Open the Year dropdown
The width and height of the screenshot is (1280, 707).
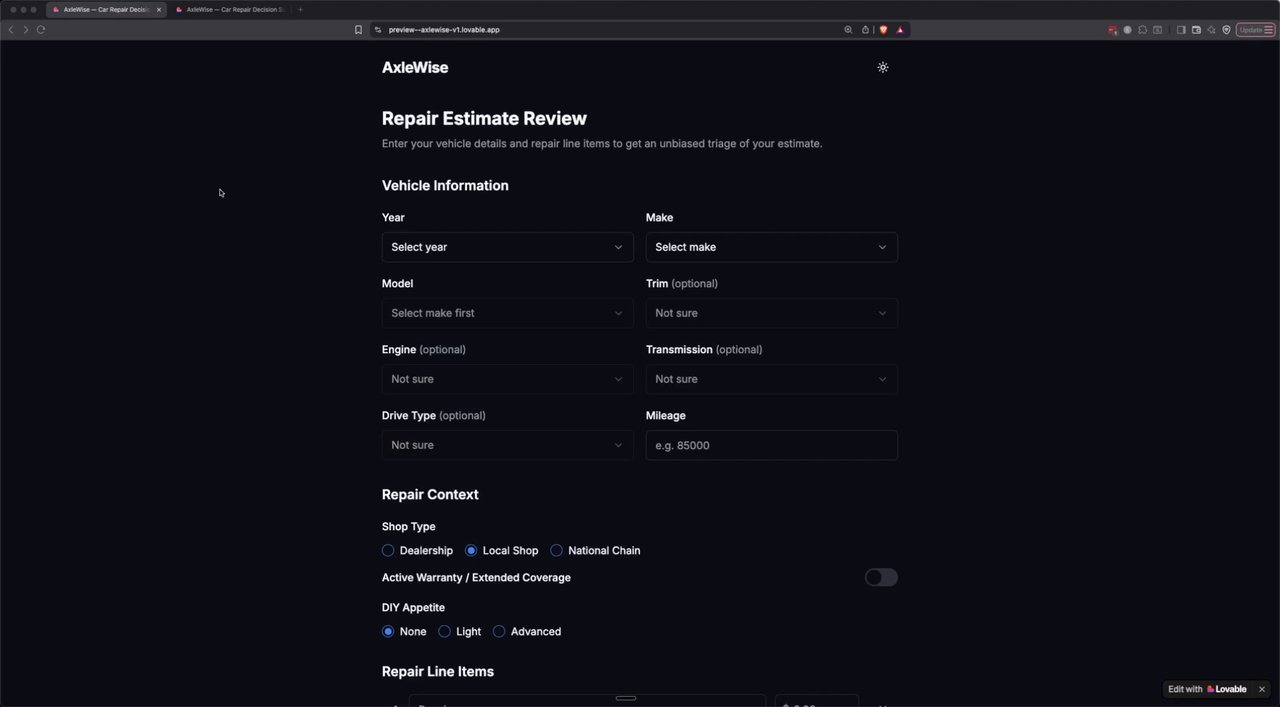507,247
